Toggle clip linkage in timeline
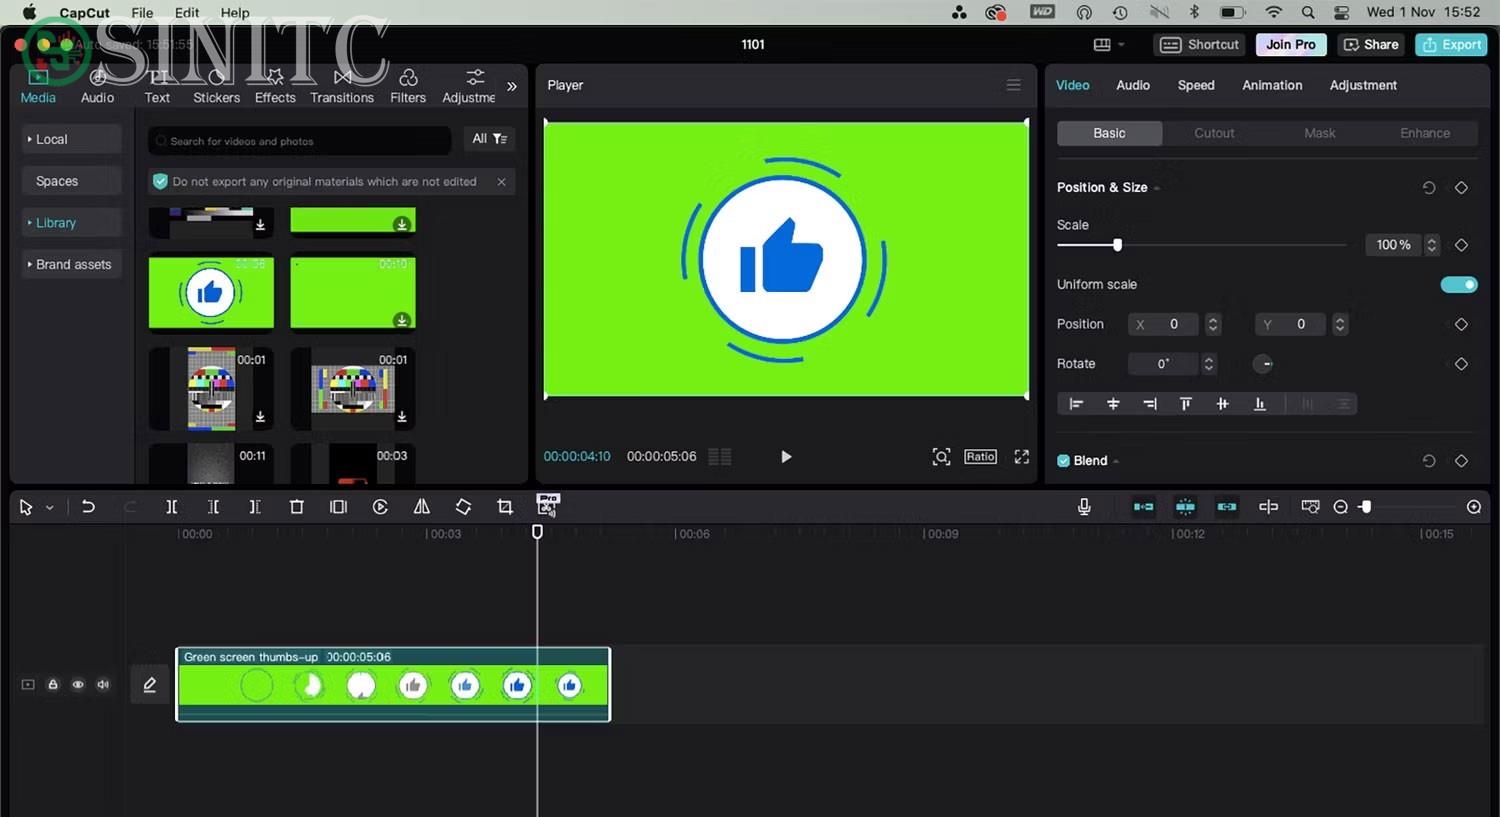This screenshot has height=817, width=1500. (x=1227, y=507)
